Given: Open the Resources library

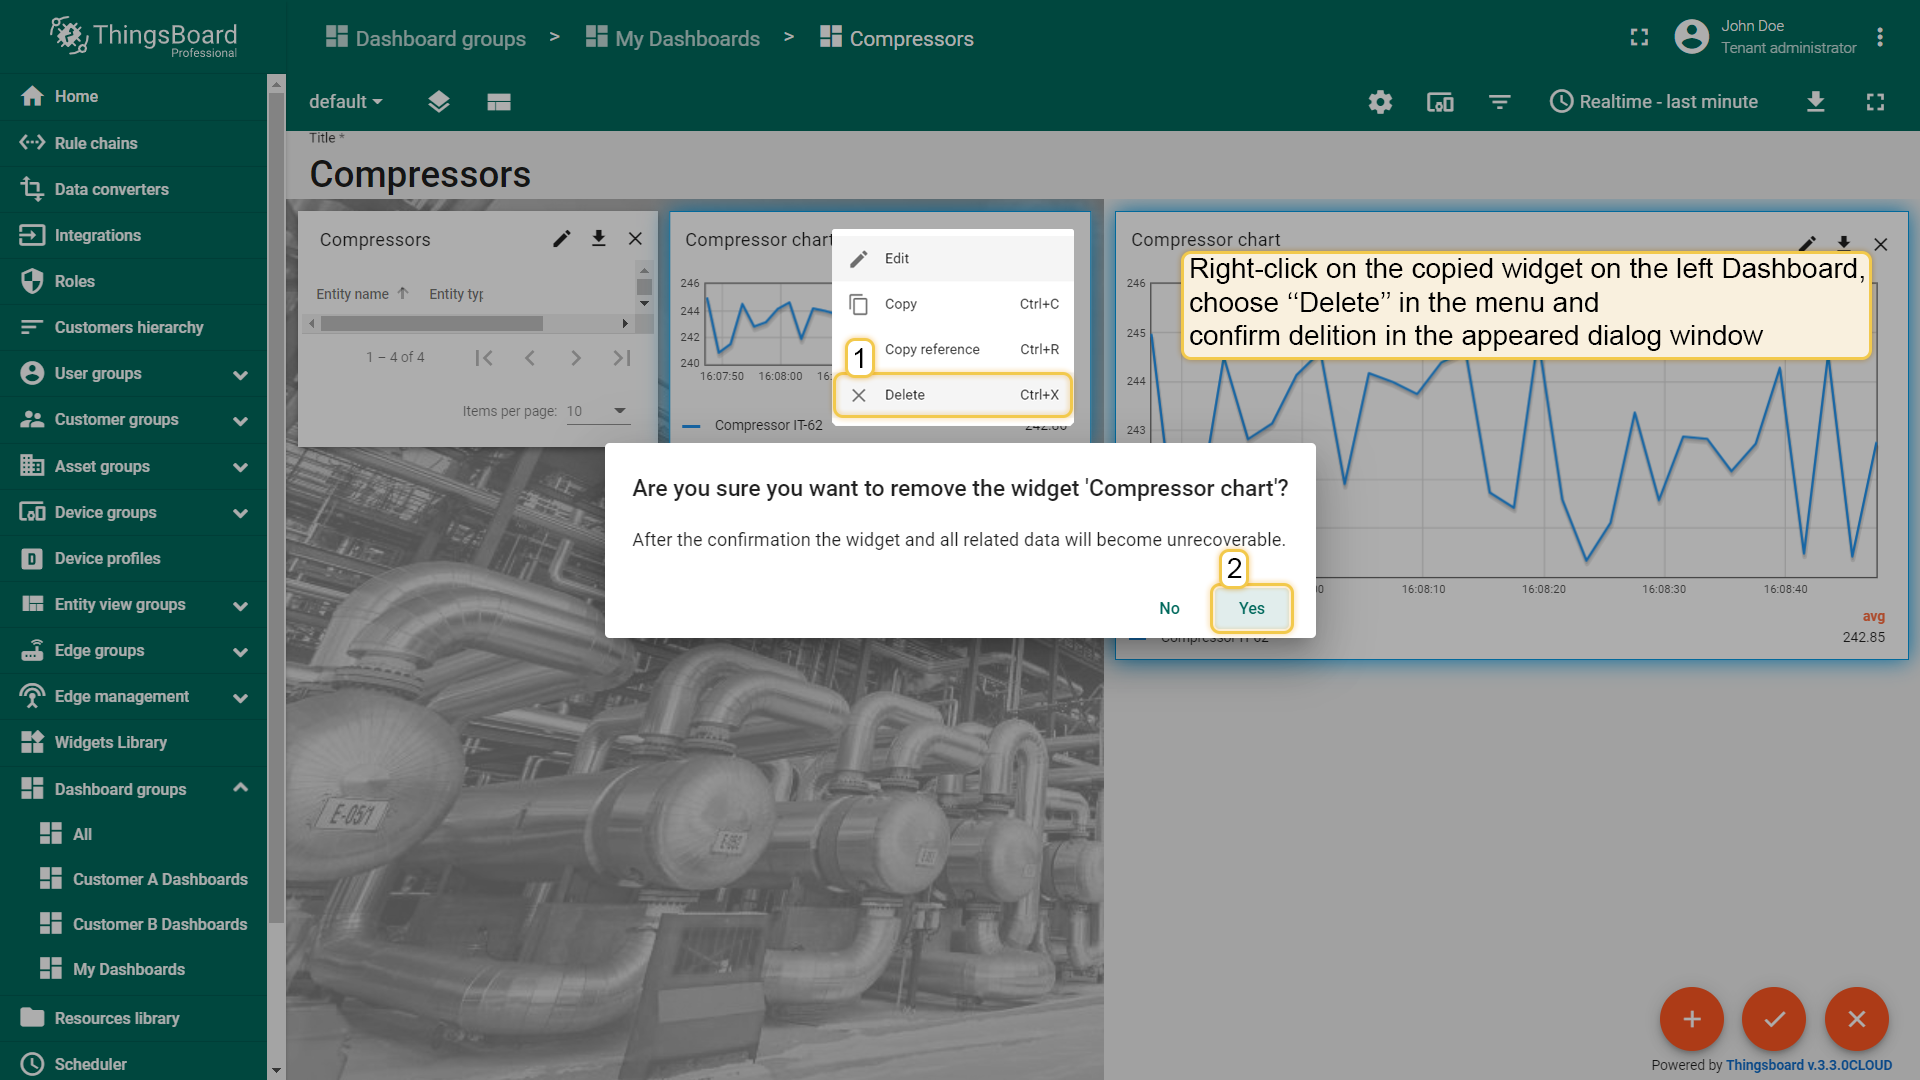Looking at the screenshot, I should coord(133,1018).
